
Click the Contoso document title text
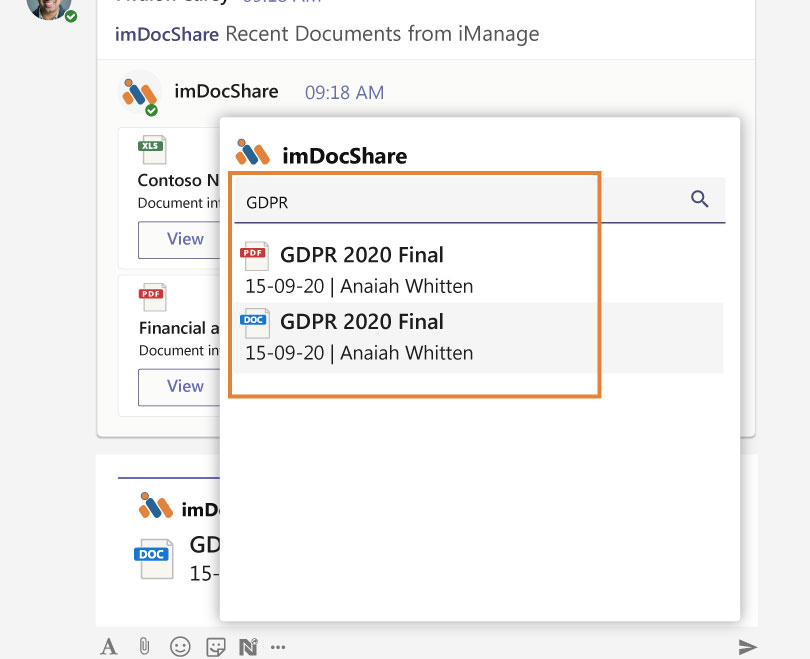pos(179,180)
